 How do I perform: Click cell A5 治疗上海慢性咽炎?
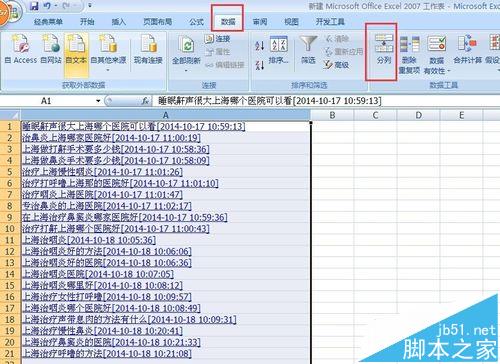(165, 172)
